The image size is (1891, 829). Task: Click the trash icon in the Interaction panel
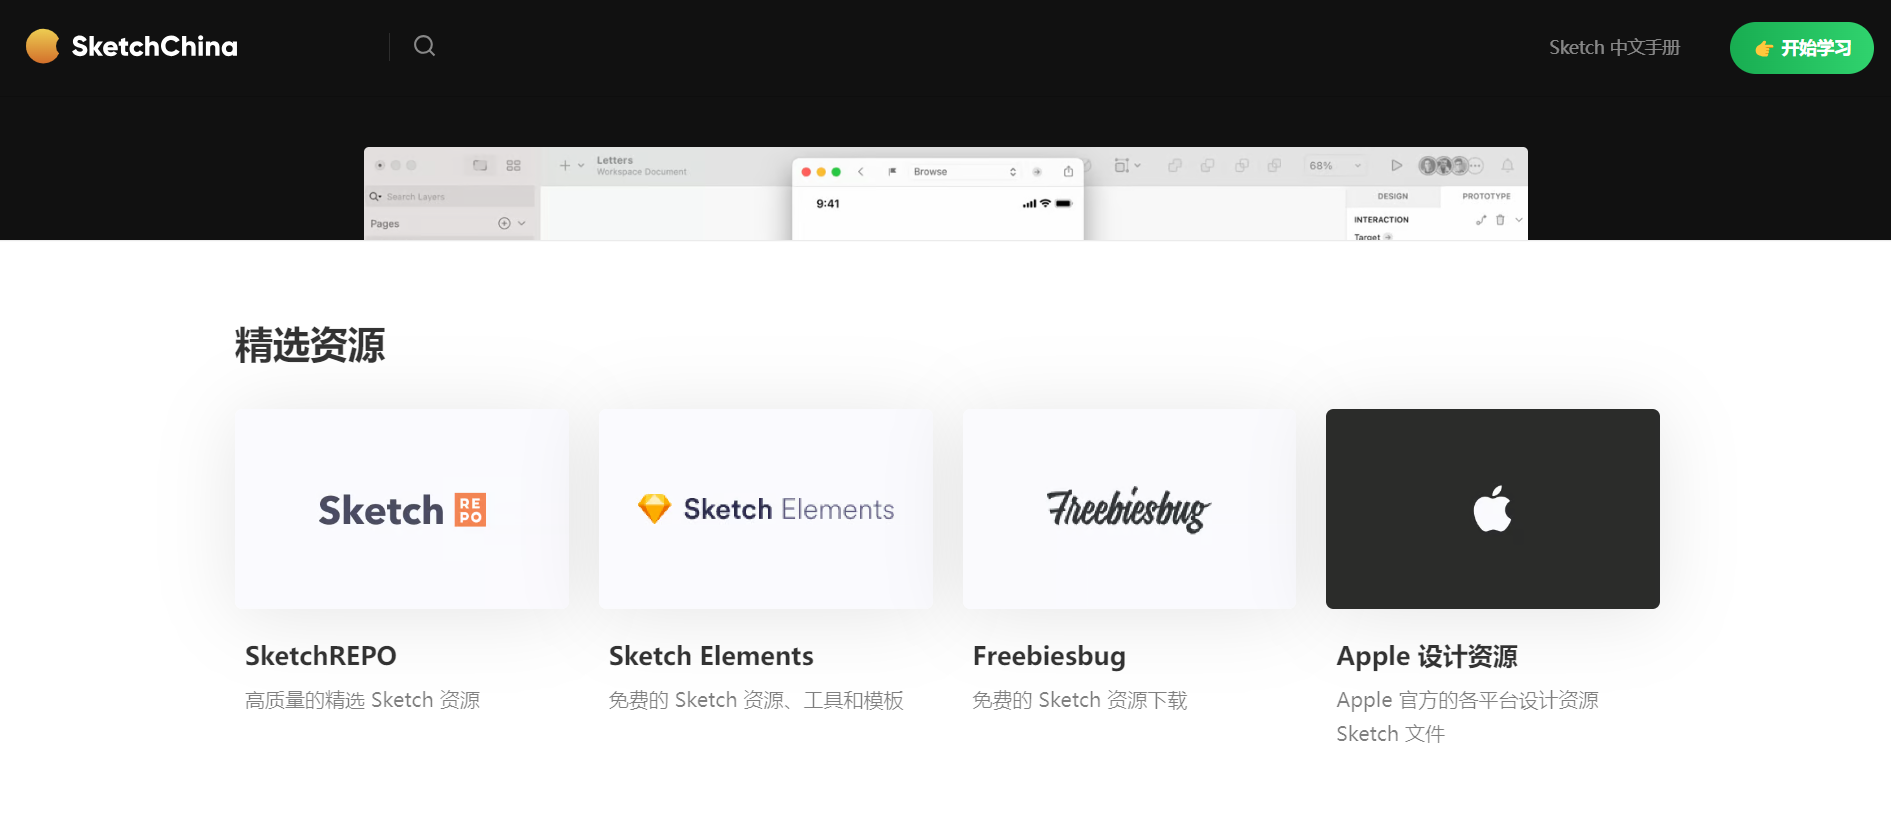click(1500, 222)
